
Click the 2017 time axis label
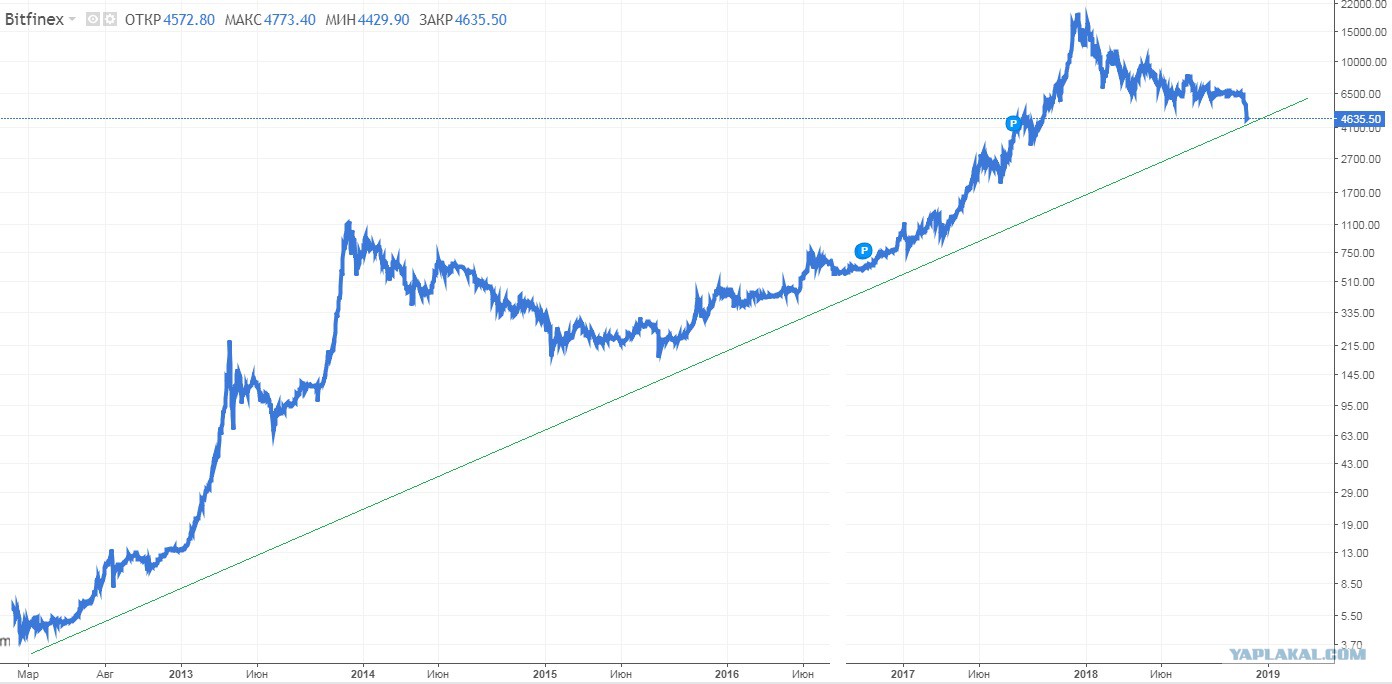click(x=904, y=676)
